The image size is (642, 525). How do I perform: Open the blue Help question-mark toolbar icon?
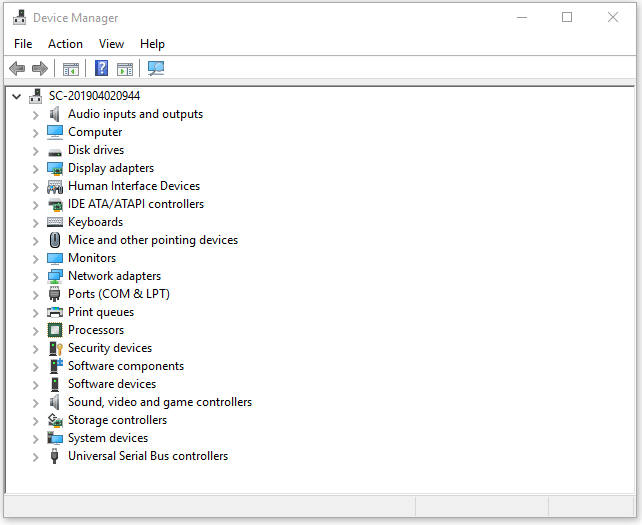[x=102, y=68]
